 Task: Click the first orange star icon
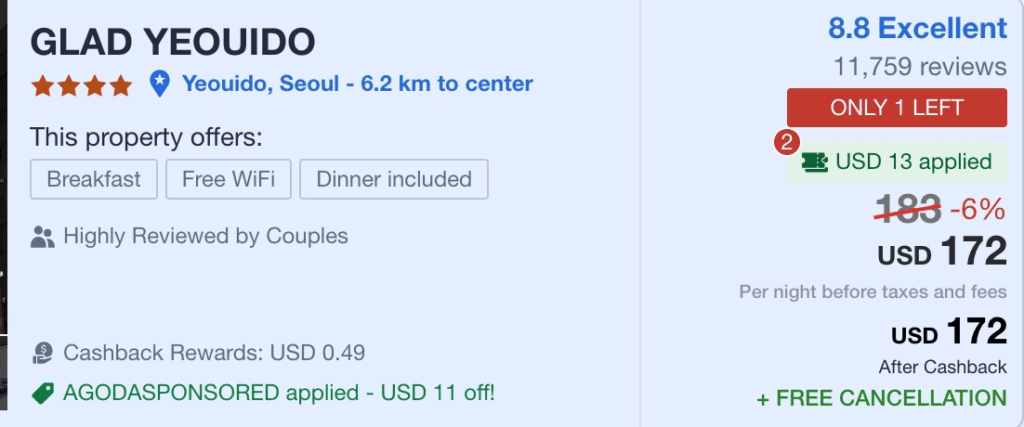click(x=42, y=86)
